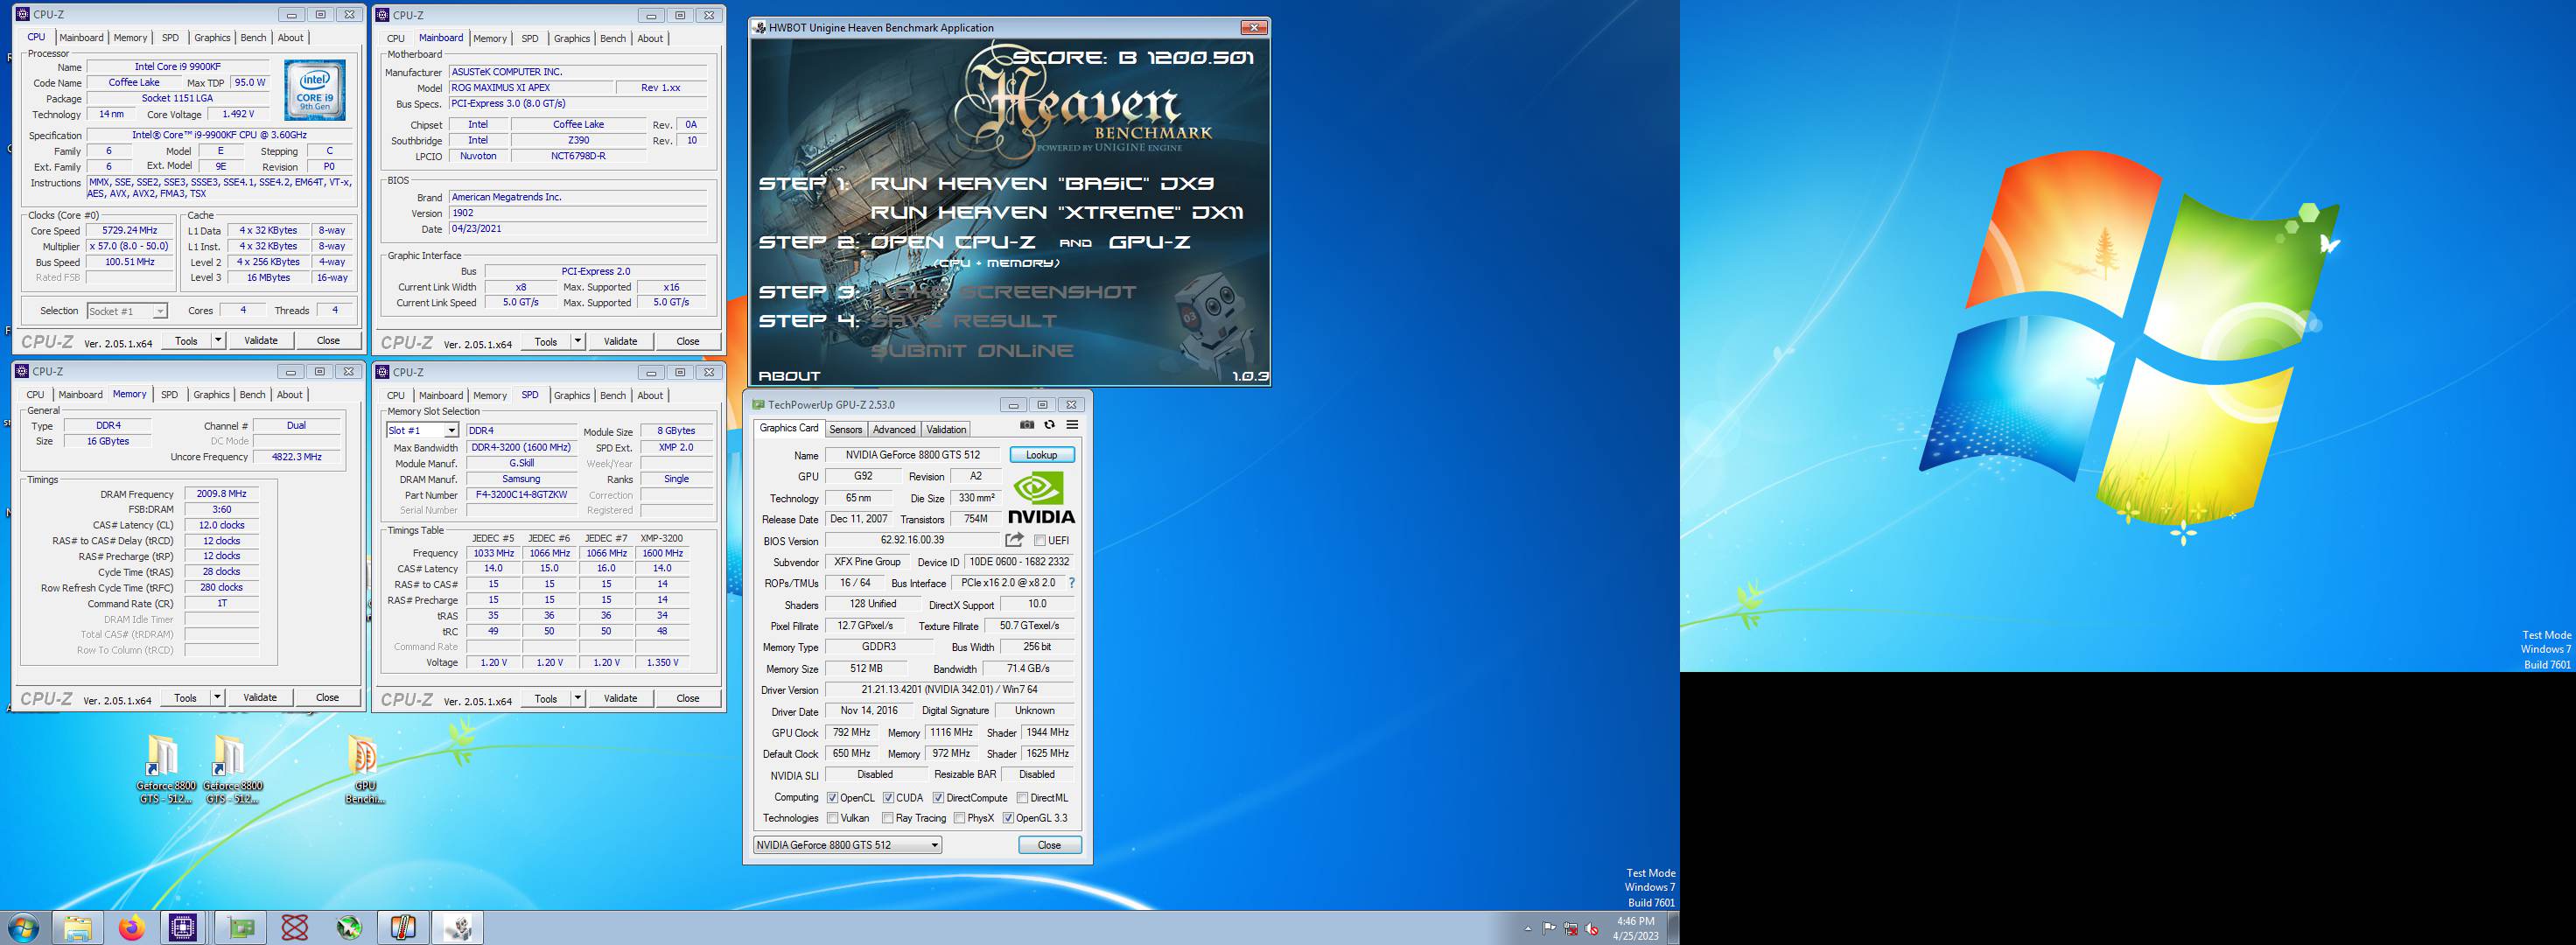
Task: Click the DRAM Frequency value 2009.8 MHz
Action: (x=222, y=494)
